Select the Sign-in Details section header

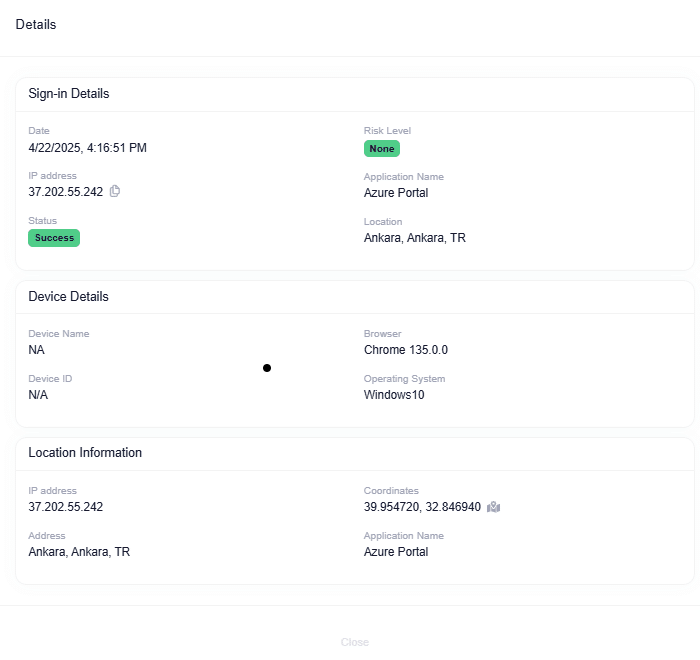click(69, 94)
